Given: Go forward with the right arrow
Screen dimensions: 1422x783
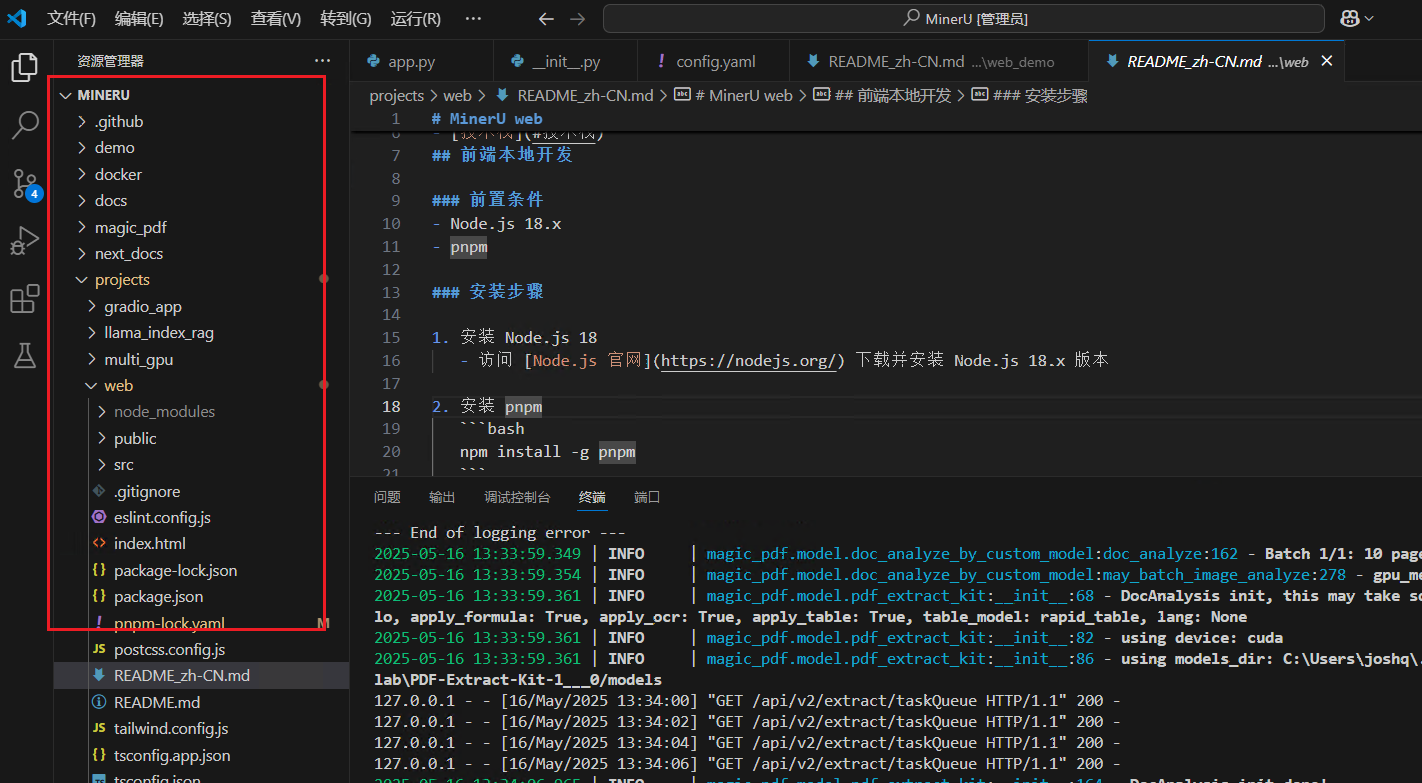Looking at the screenshot, I should pos(577,18).
